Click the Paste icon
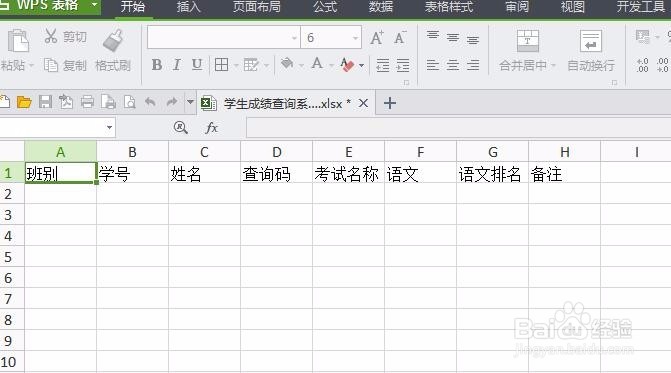 [x=18, y=40]
